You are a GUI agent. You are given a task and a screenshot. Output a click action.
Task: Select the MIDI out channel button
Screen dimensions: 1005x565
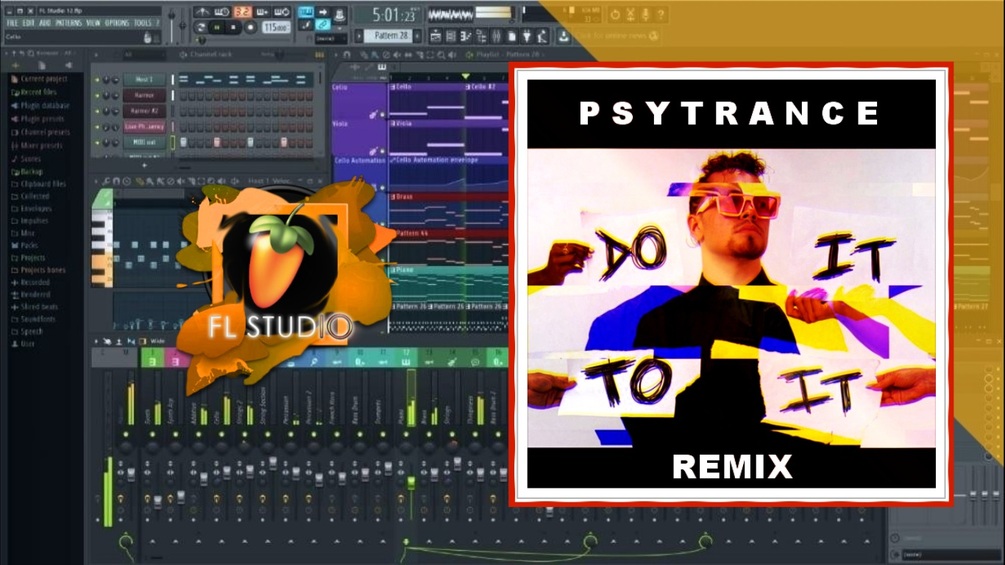144,142
